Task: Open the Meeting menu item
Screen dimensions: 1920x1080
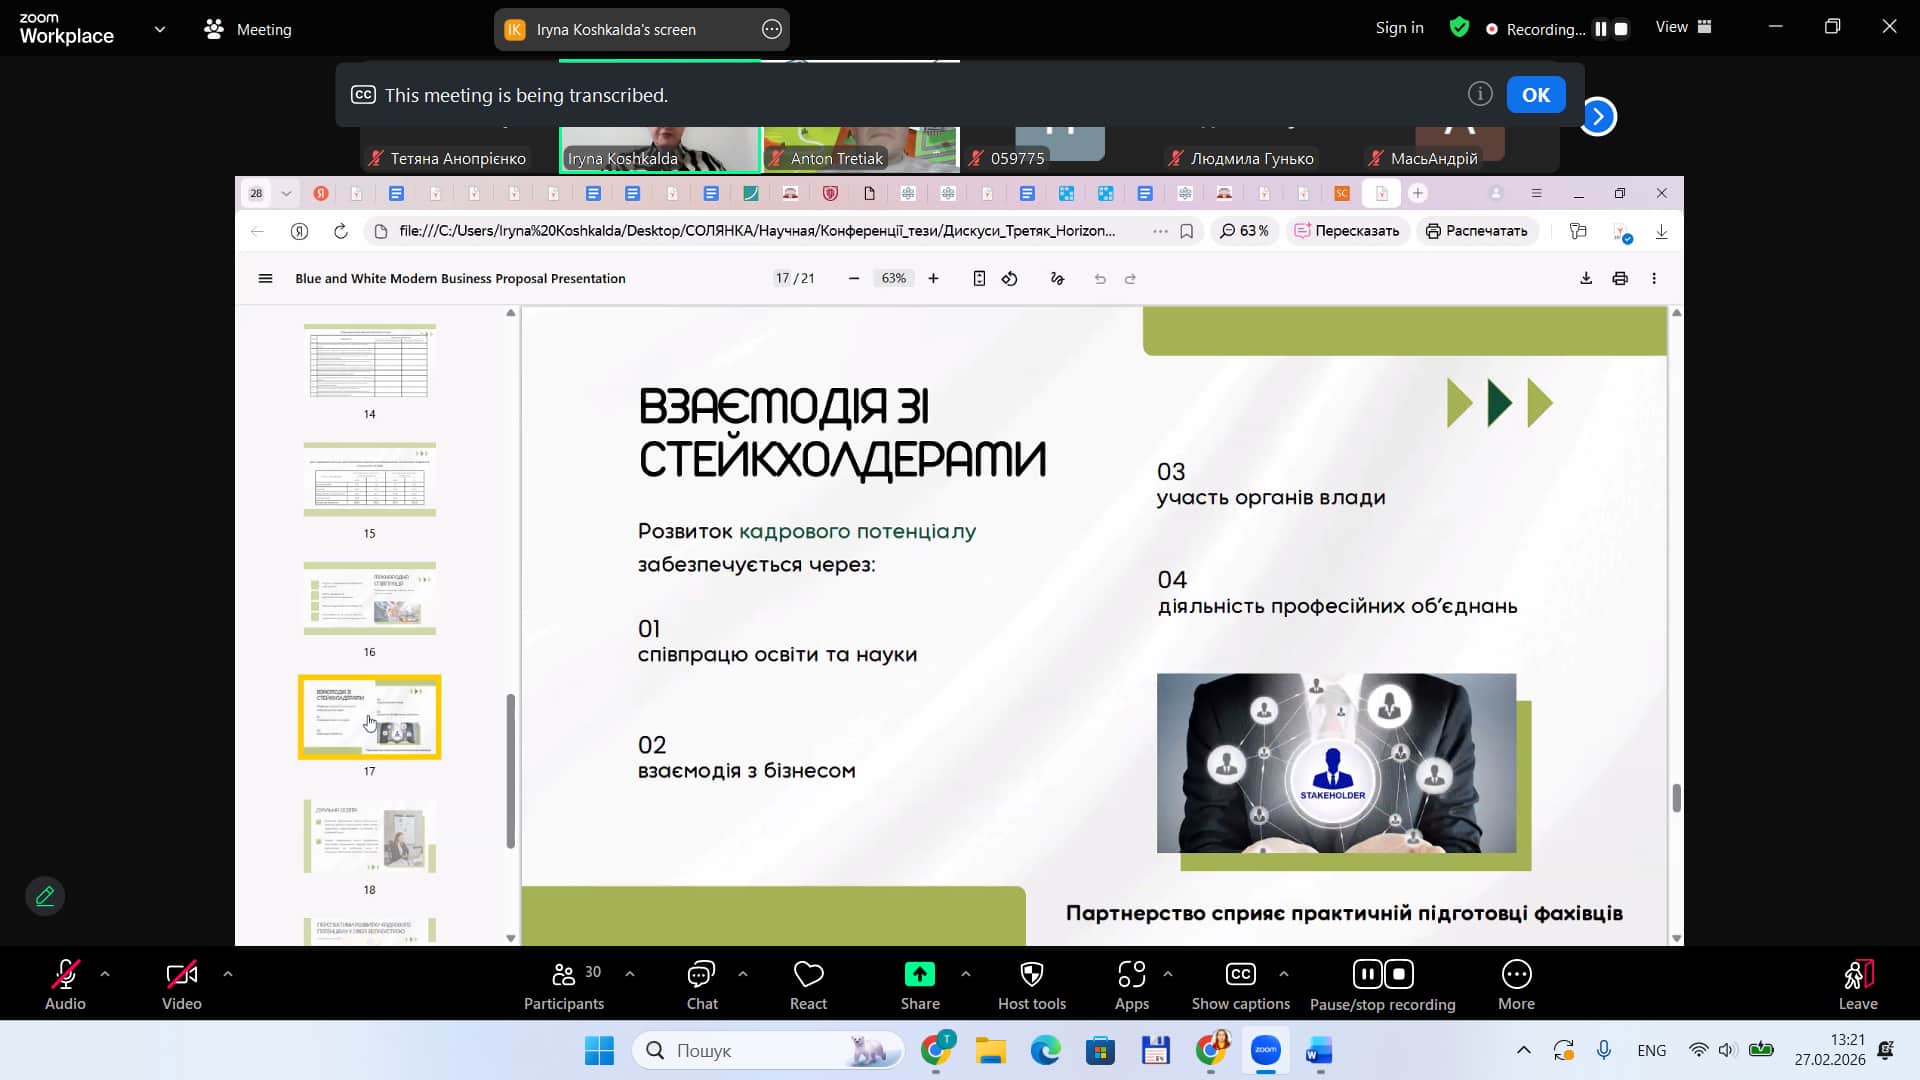Action: [x=248, y=29]
